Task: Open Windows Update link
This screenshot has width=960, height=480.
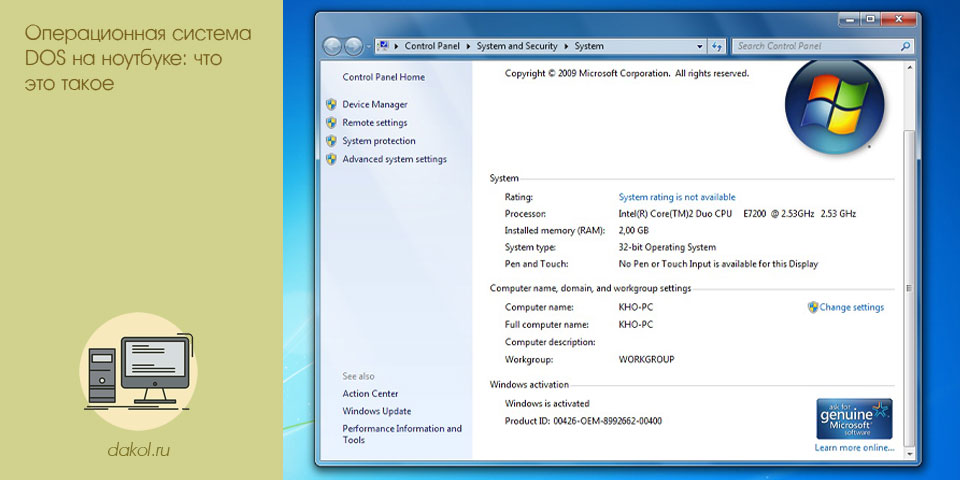Action: (x=377, y=411)
